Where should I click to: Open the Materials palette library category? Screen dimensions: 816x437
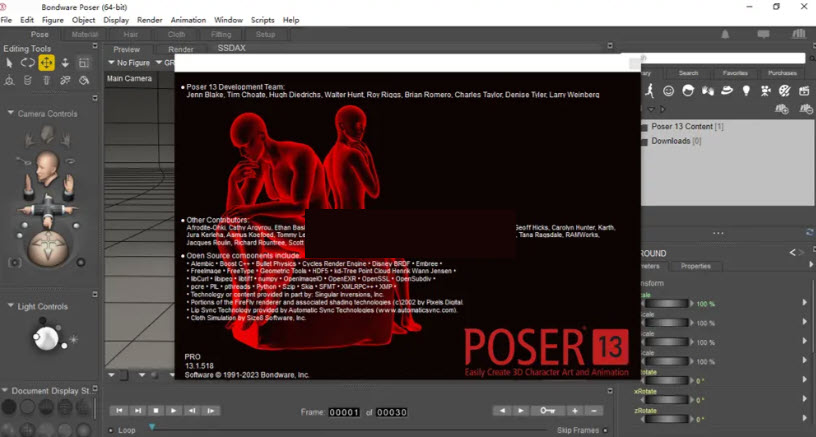point(785,91)
